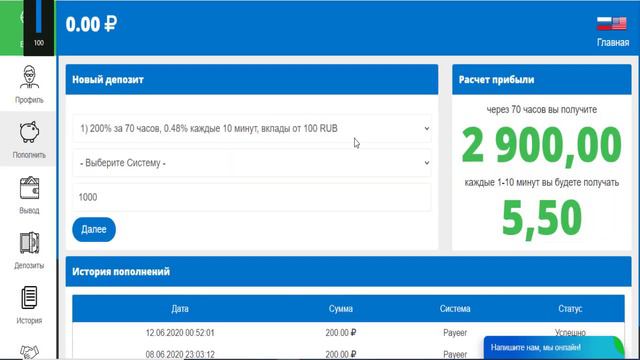Click the 0.00 ₽ balance in header
This screenshot has width=640, height=360.
pyautogui.click(x=91, y=24)
